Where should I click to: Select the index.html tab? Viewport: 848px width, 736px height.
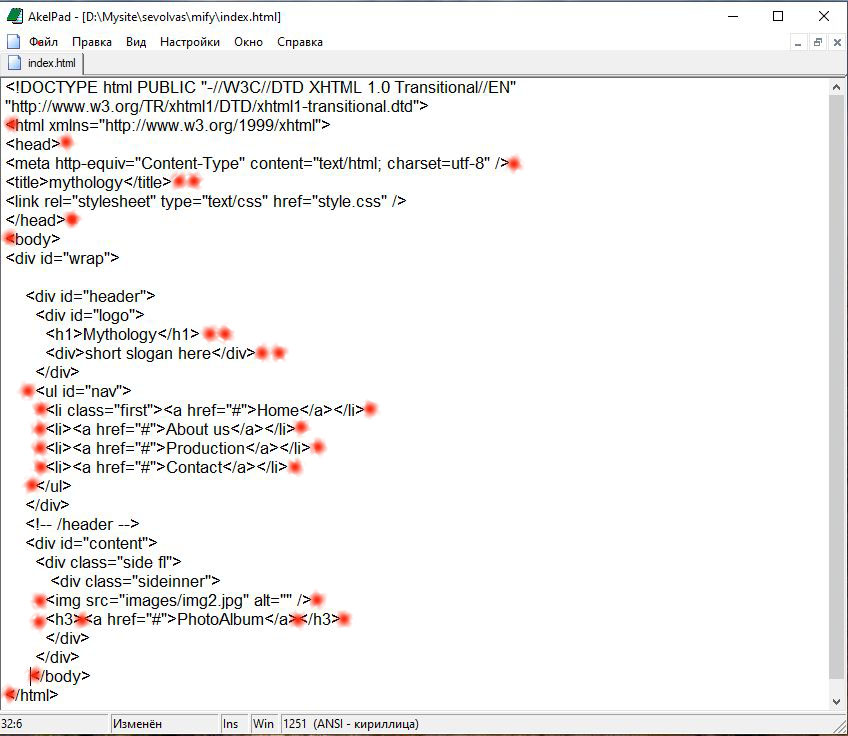pyautogui.click(x=46, y=64)
